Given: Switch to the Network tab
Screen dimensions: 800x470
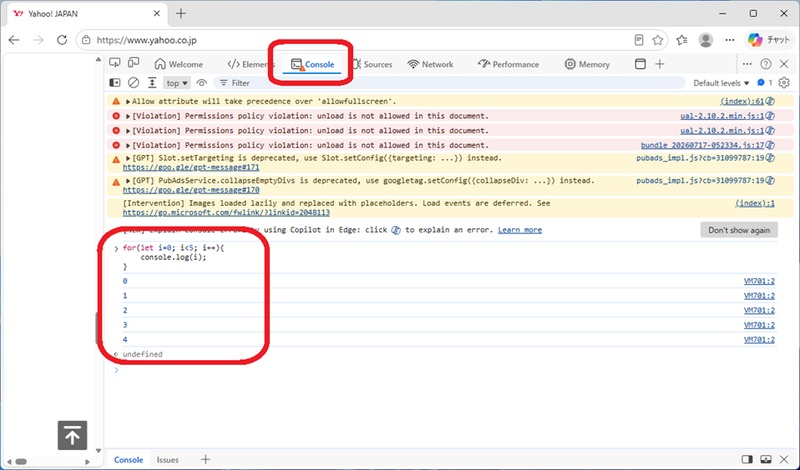Looking at the screenshot, I should click(430, 64).
